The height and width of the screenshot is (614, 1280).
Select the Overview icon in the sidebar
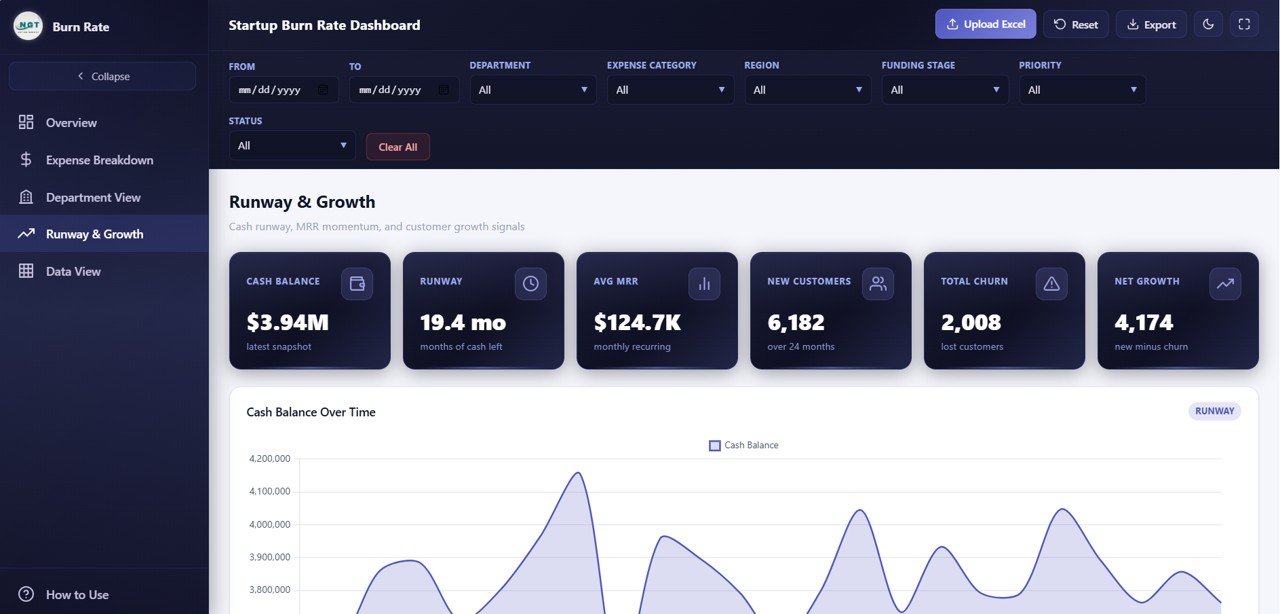(27, 122)
